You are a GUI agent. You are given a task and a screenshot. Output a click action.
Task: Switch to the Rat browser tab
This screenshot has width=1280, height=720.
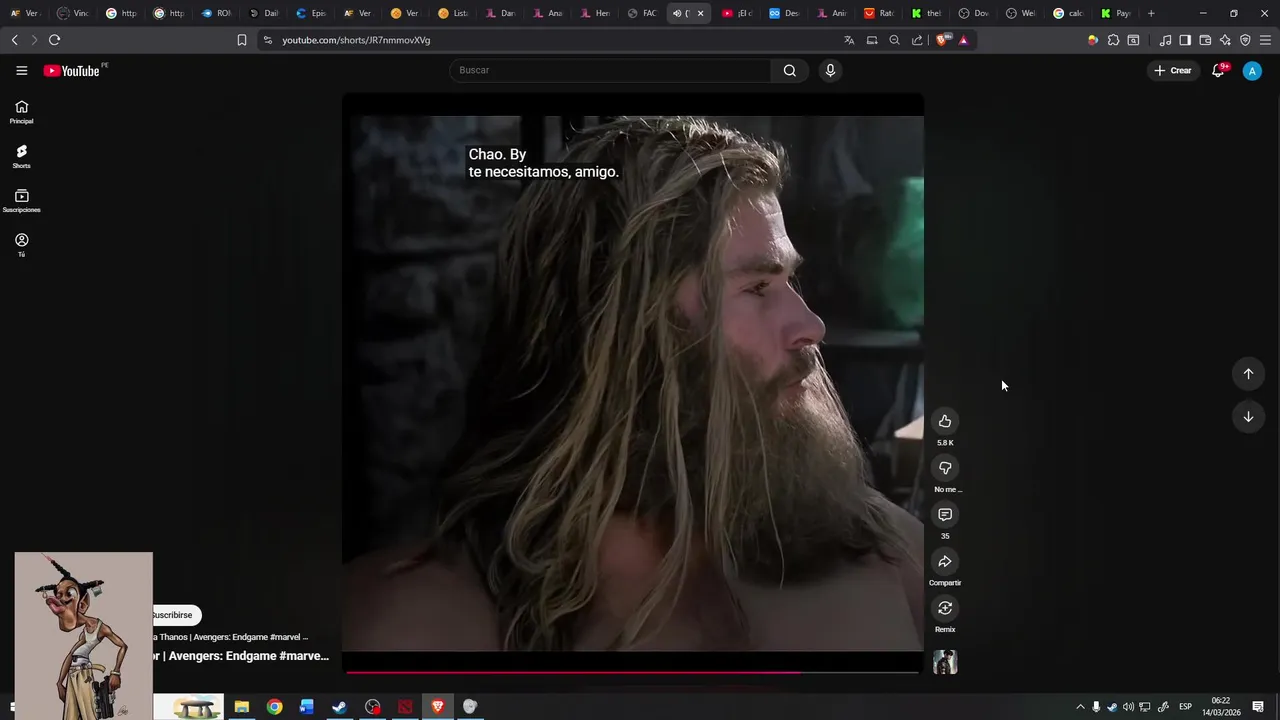(878, 13)
